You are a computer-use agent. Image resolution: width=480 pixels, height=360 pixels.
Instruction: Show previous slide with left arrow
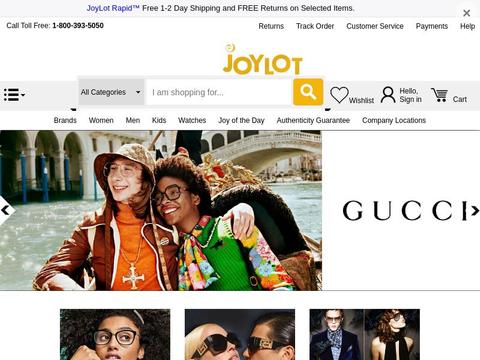(x=6, y=210)
